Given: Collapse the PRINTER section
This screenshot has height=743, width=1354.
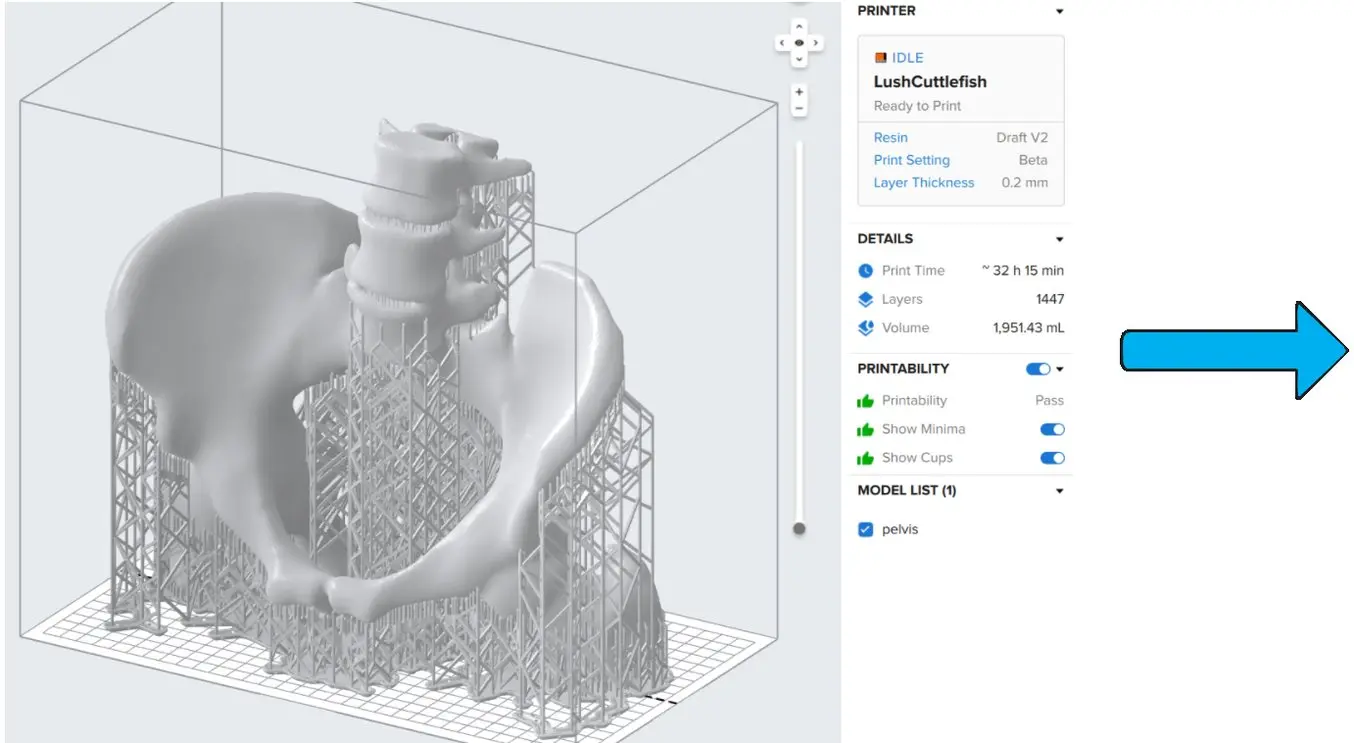Looking at the screenshot, I should (x=1060, y=12).
